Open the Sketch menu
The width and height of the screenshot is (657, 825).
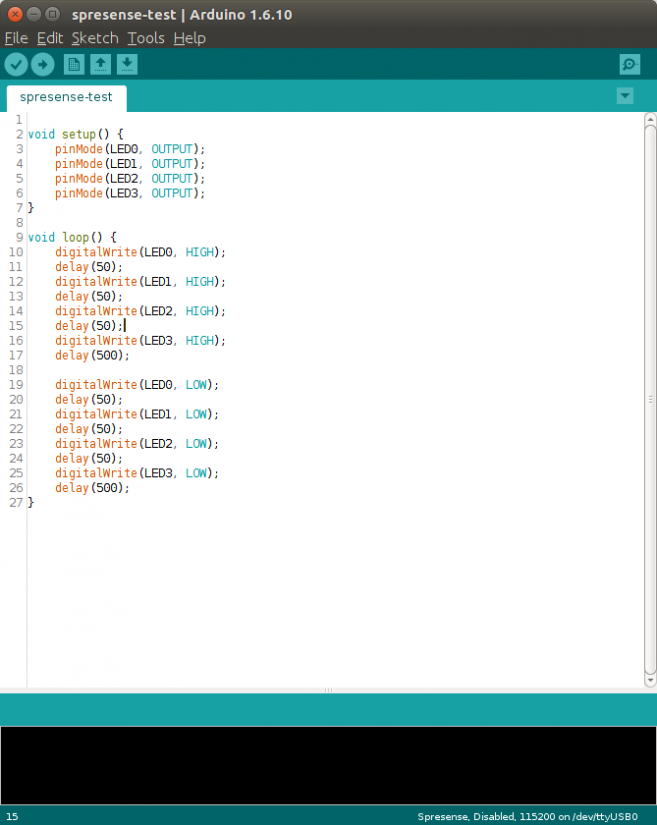coord(95,38)
